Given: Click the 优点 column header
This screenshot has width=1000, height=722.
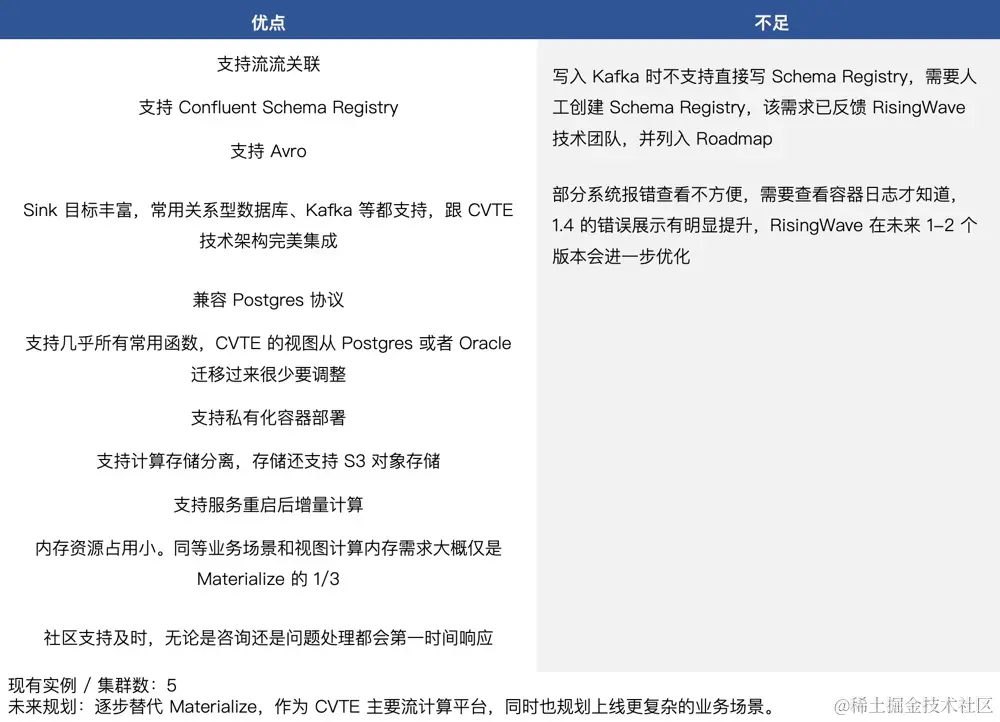Looking at the screenshot, I should click(x=268, y=21).
